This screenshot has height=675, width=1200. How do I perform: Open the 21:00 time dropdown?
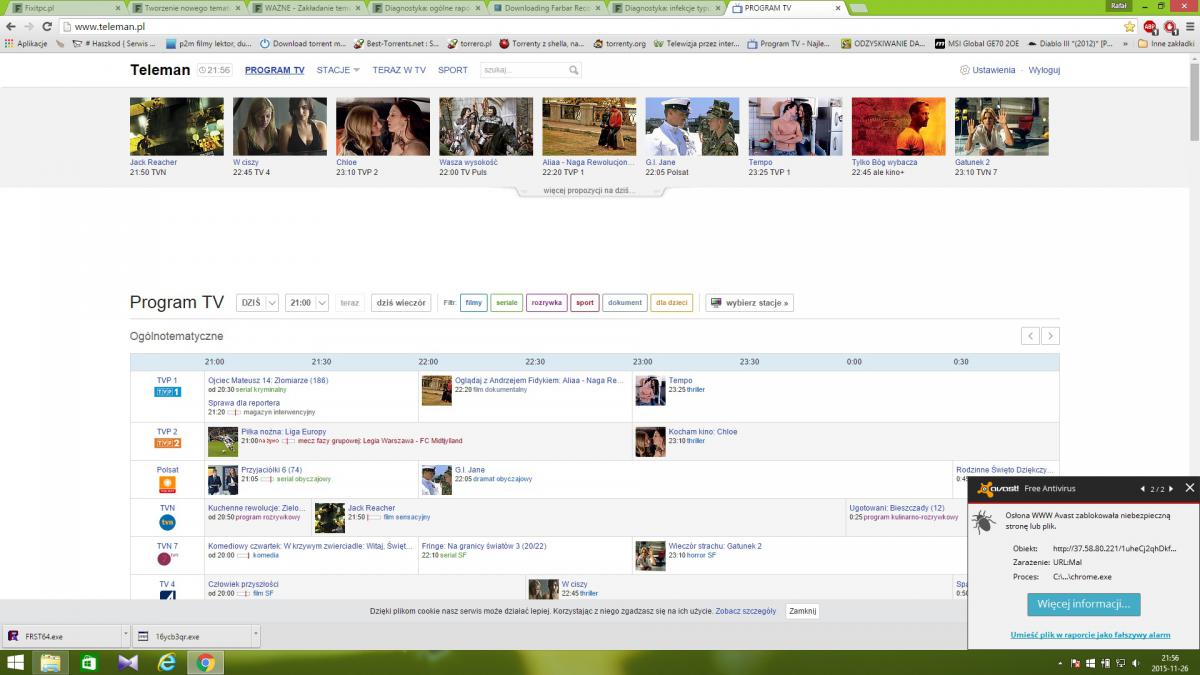point(307,302)
